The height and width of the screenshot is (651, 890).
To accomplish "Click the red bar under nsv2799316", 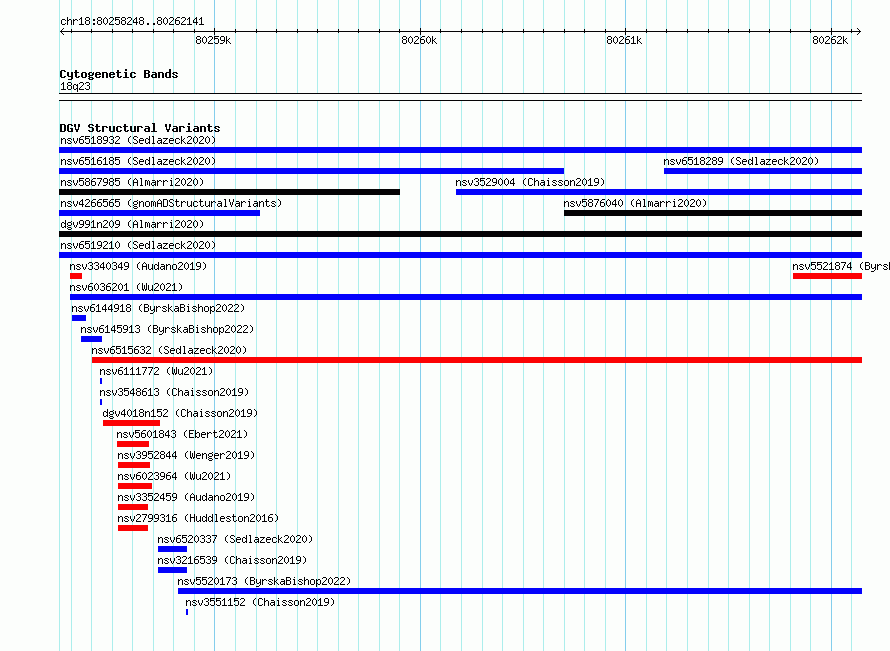I will tap(133, 528).
